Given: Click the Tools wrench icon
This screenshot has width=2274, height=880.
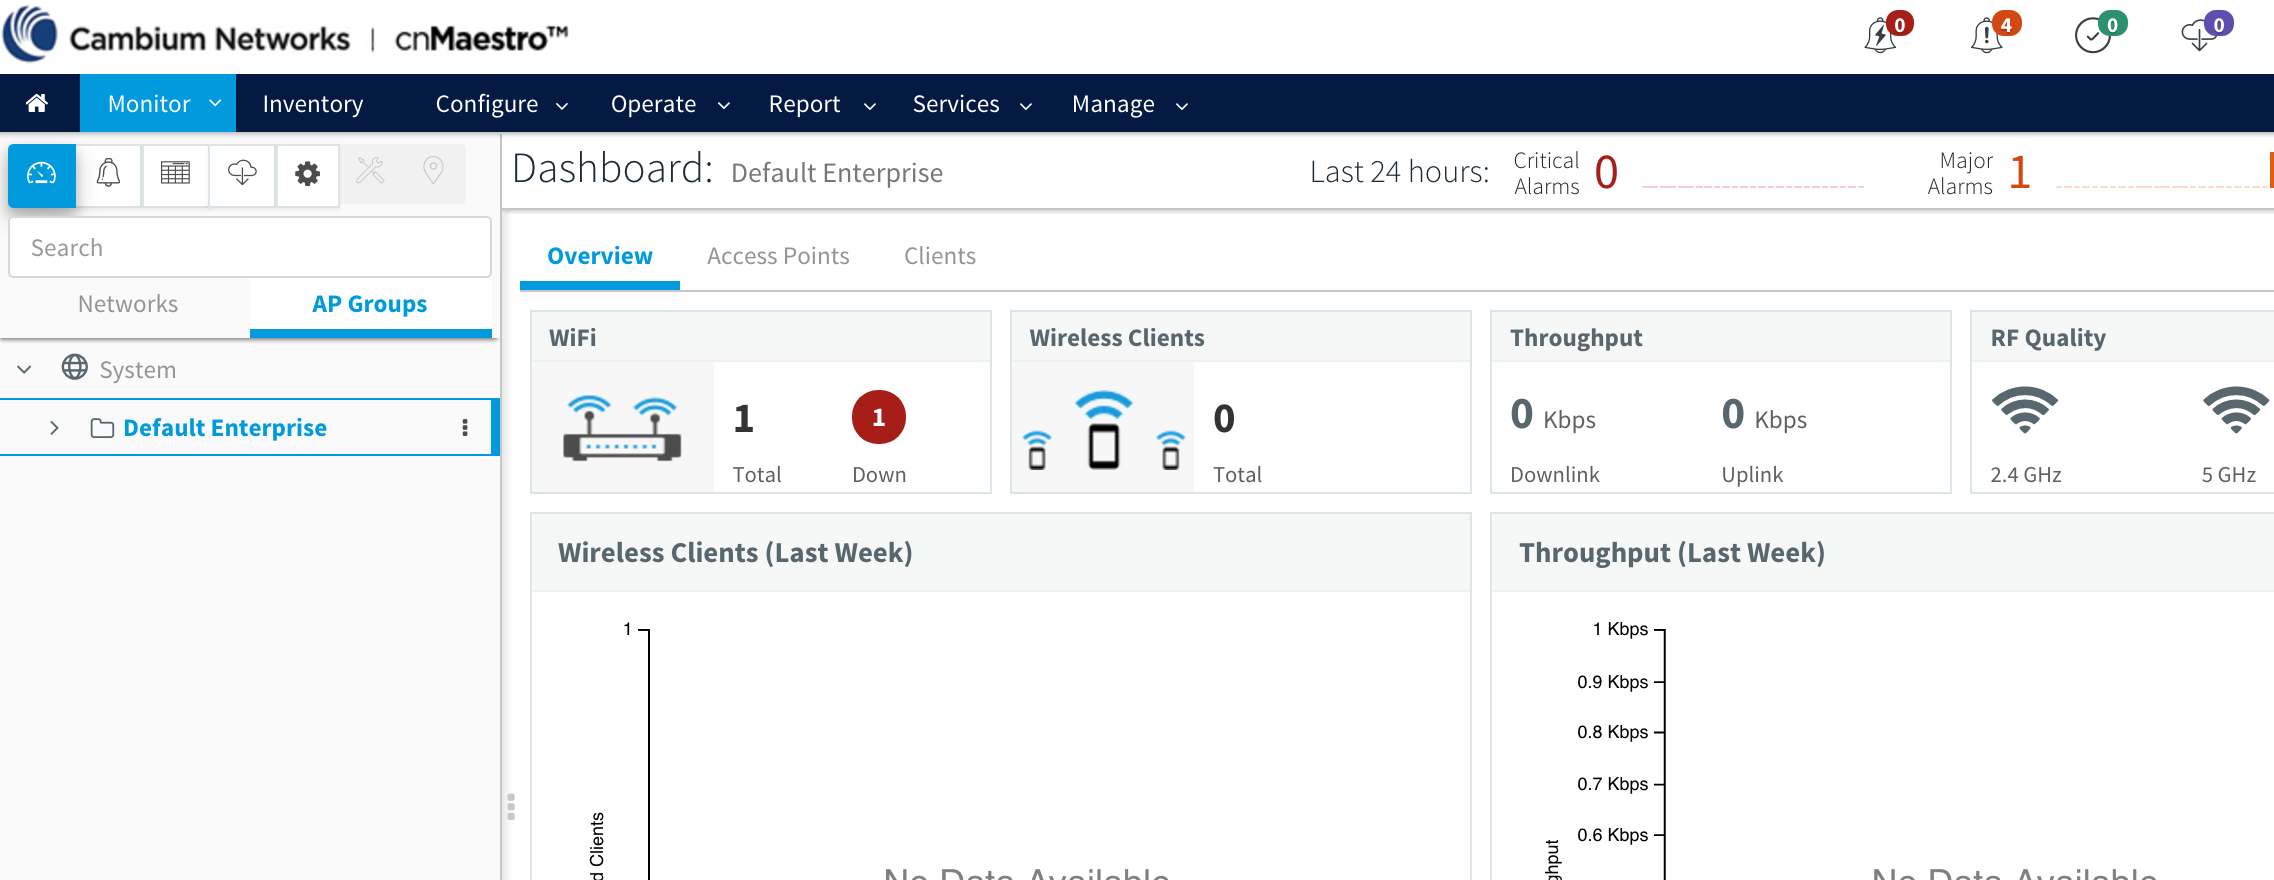Looking at the screenshot, I should click(x=370, y=171).
